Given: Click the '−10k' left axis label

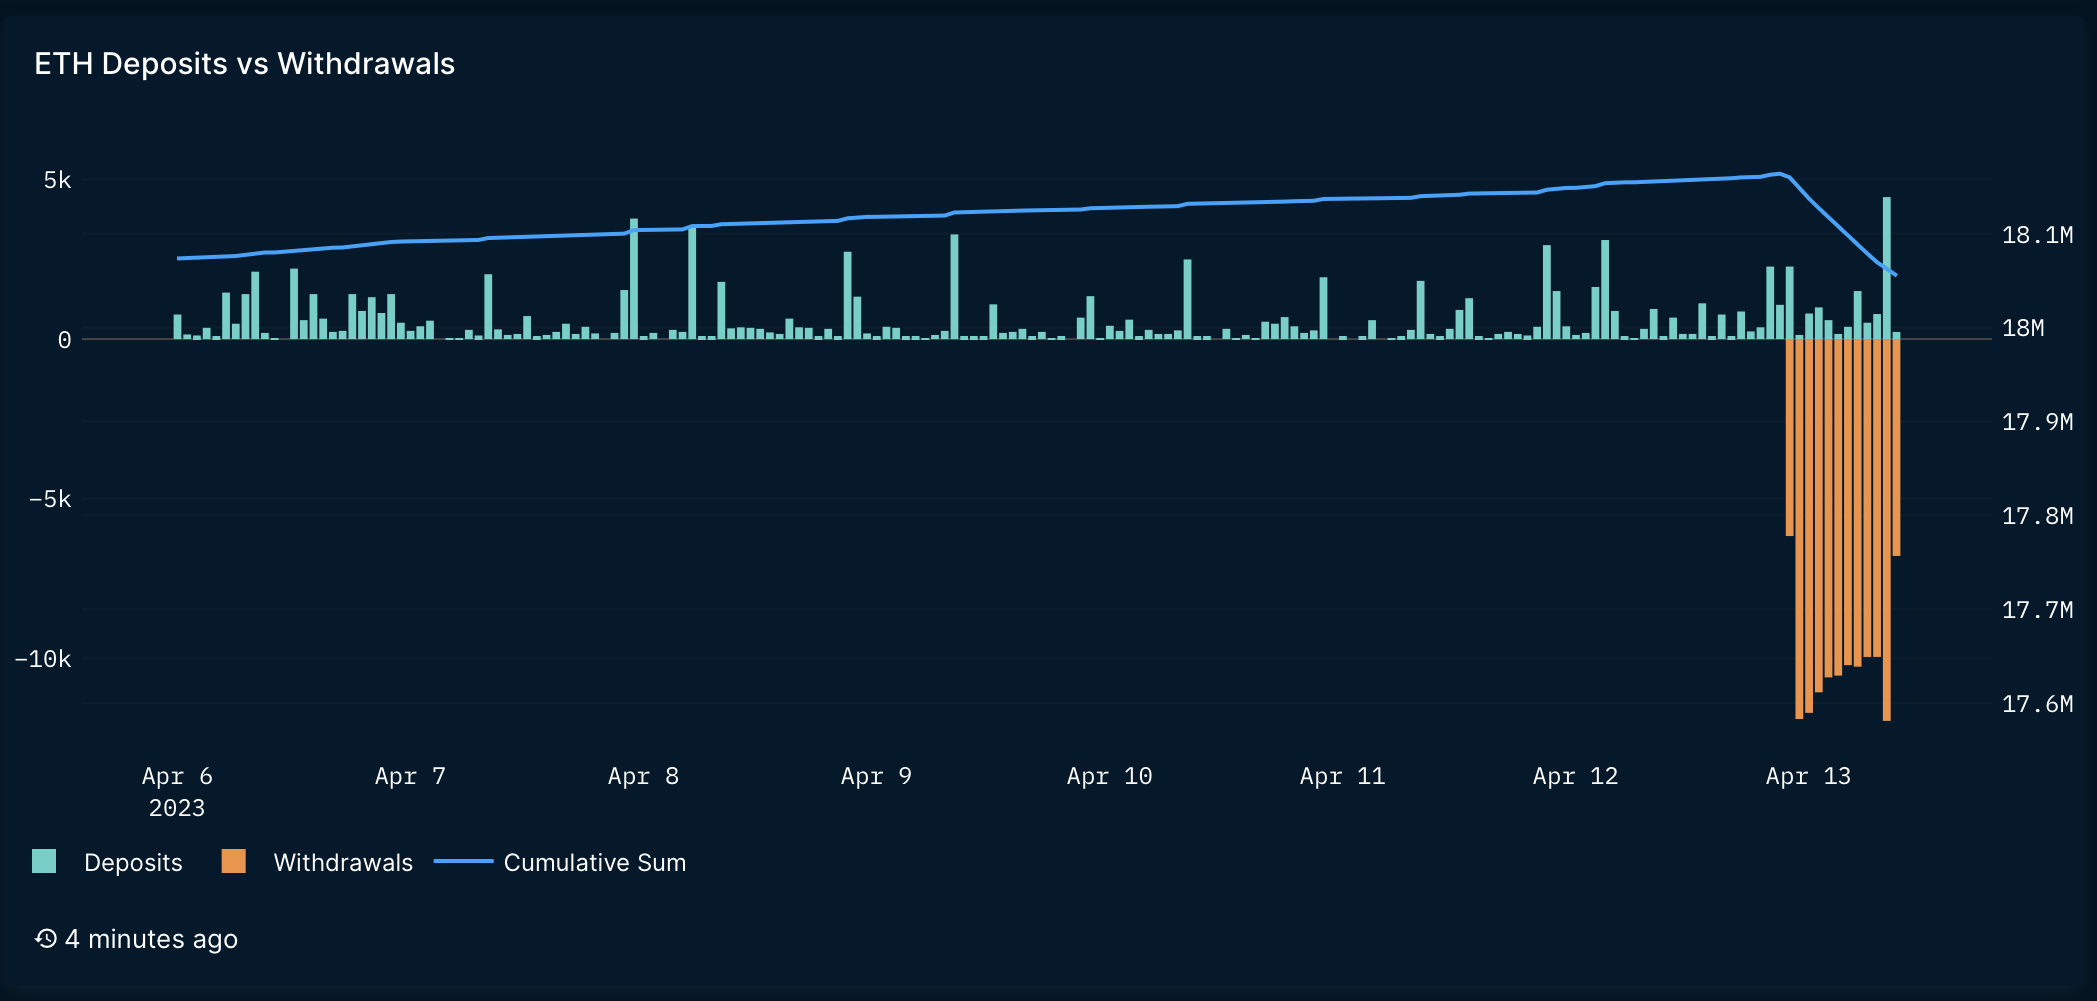Looking at the screenshot, I should (42, 659).
